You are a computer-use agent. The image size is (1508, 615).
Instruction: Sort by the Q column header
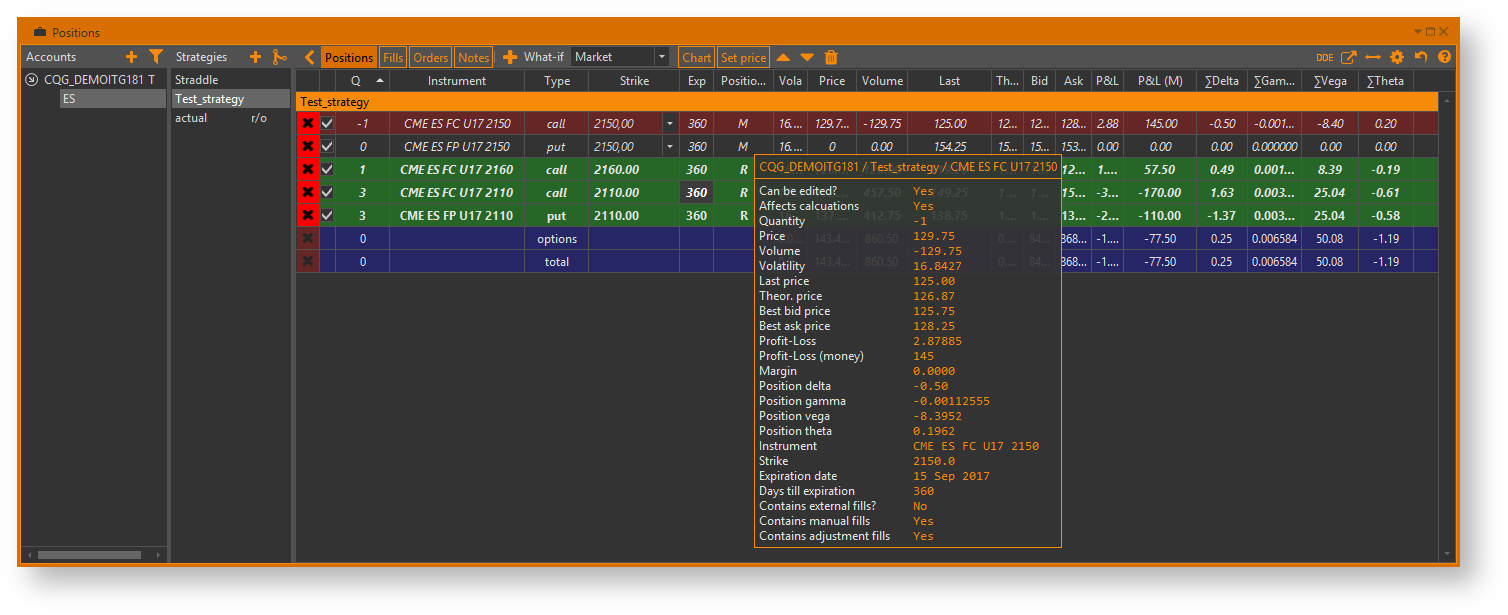point(362,81)
